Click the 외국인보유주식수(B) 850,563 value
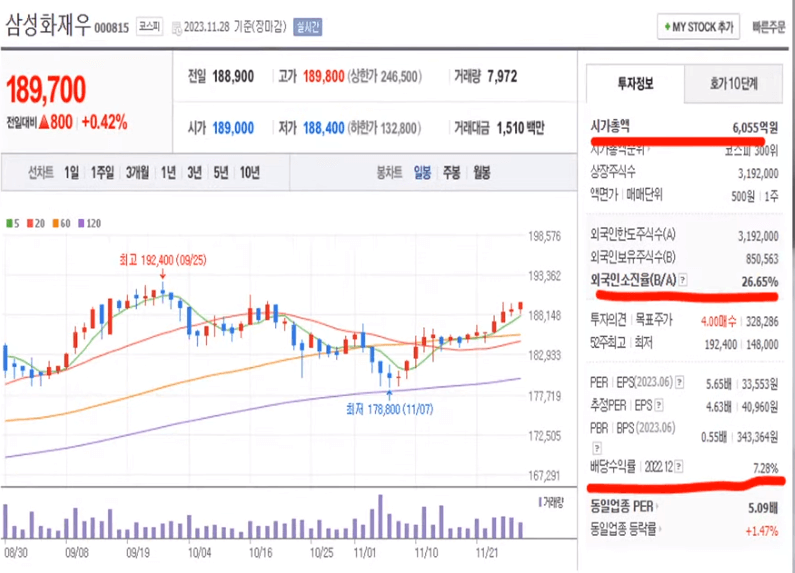 pos(762,259)
